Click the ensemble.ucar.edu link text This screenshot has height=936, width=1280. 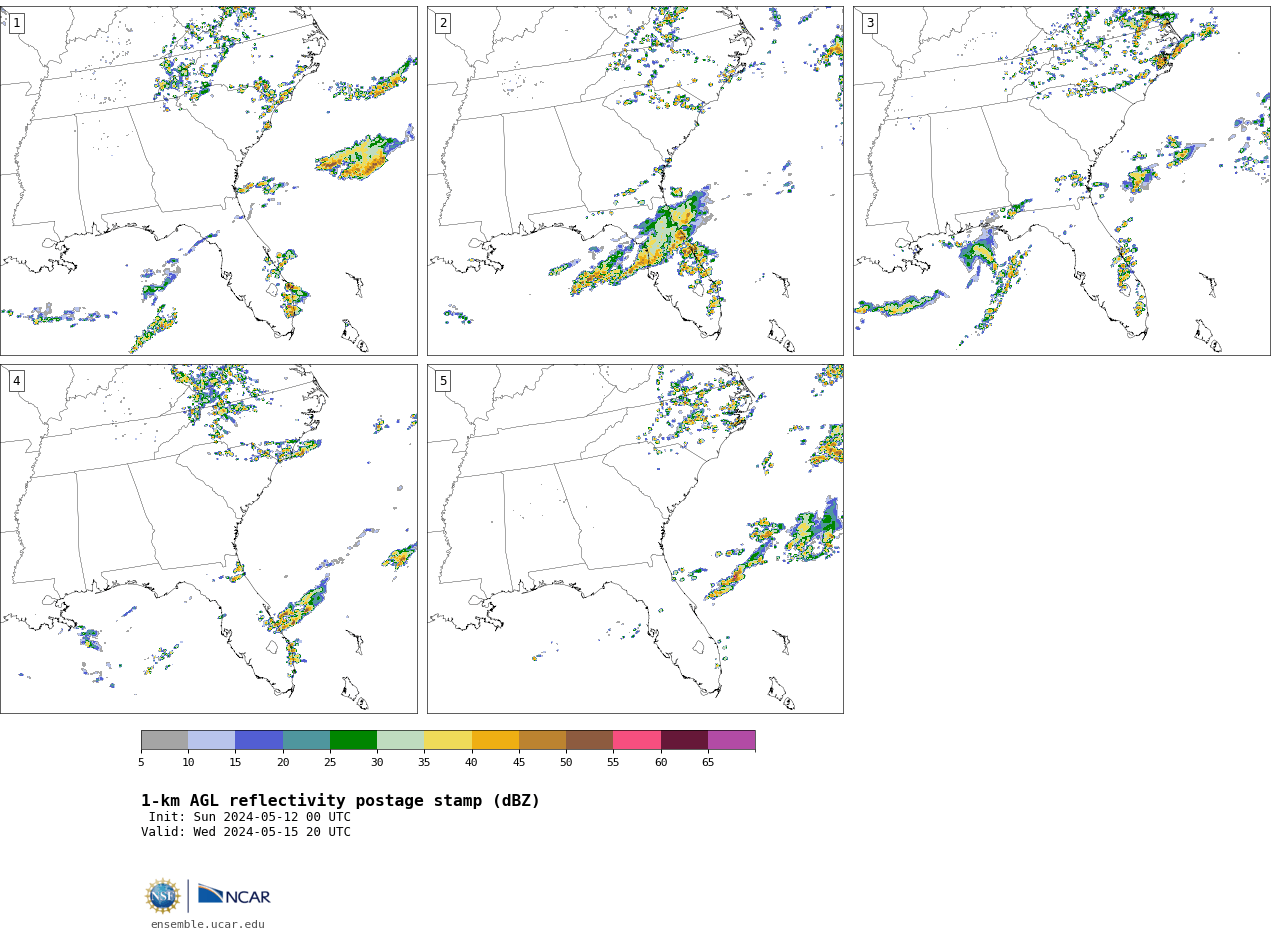208,925
